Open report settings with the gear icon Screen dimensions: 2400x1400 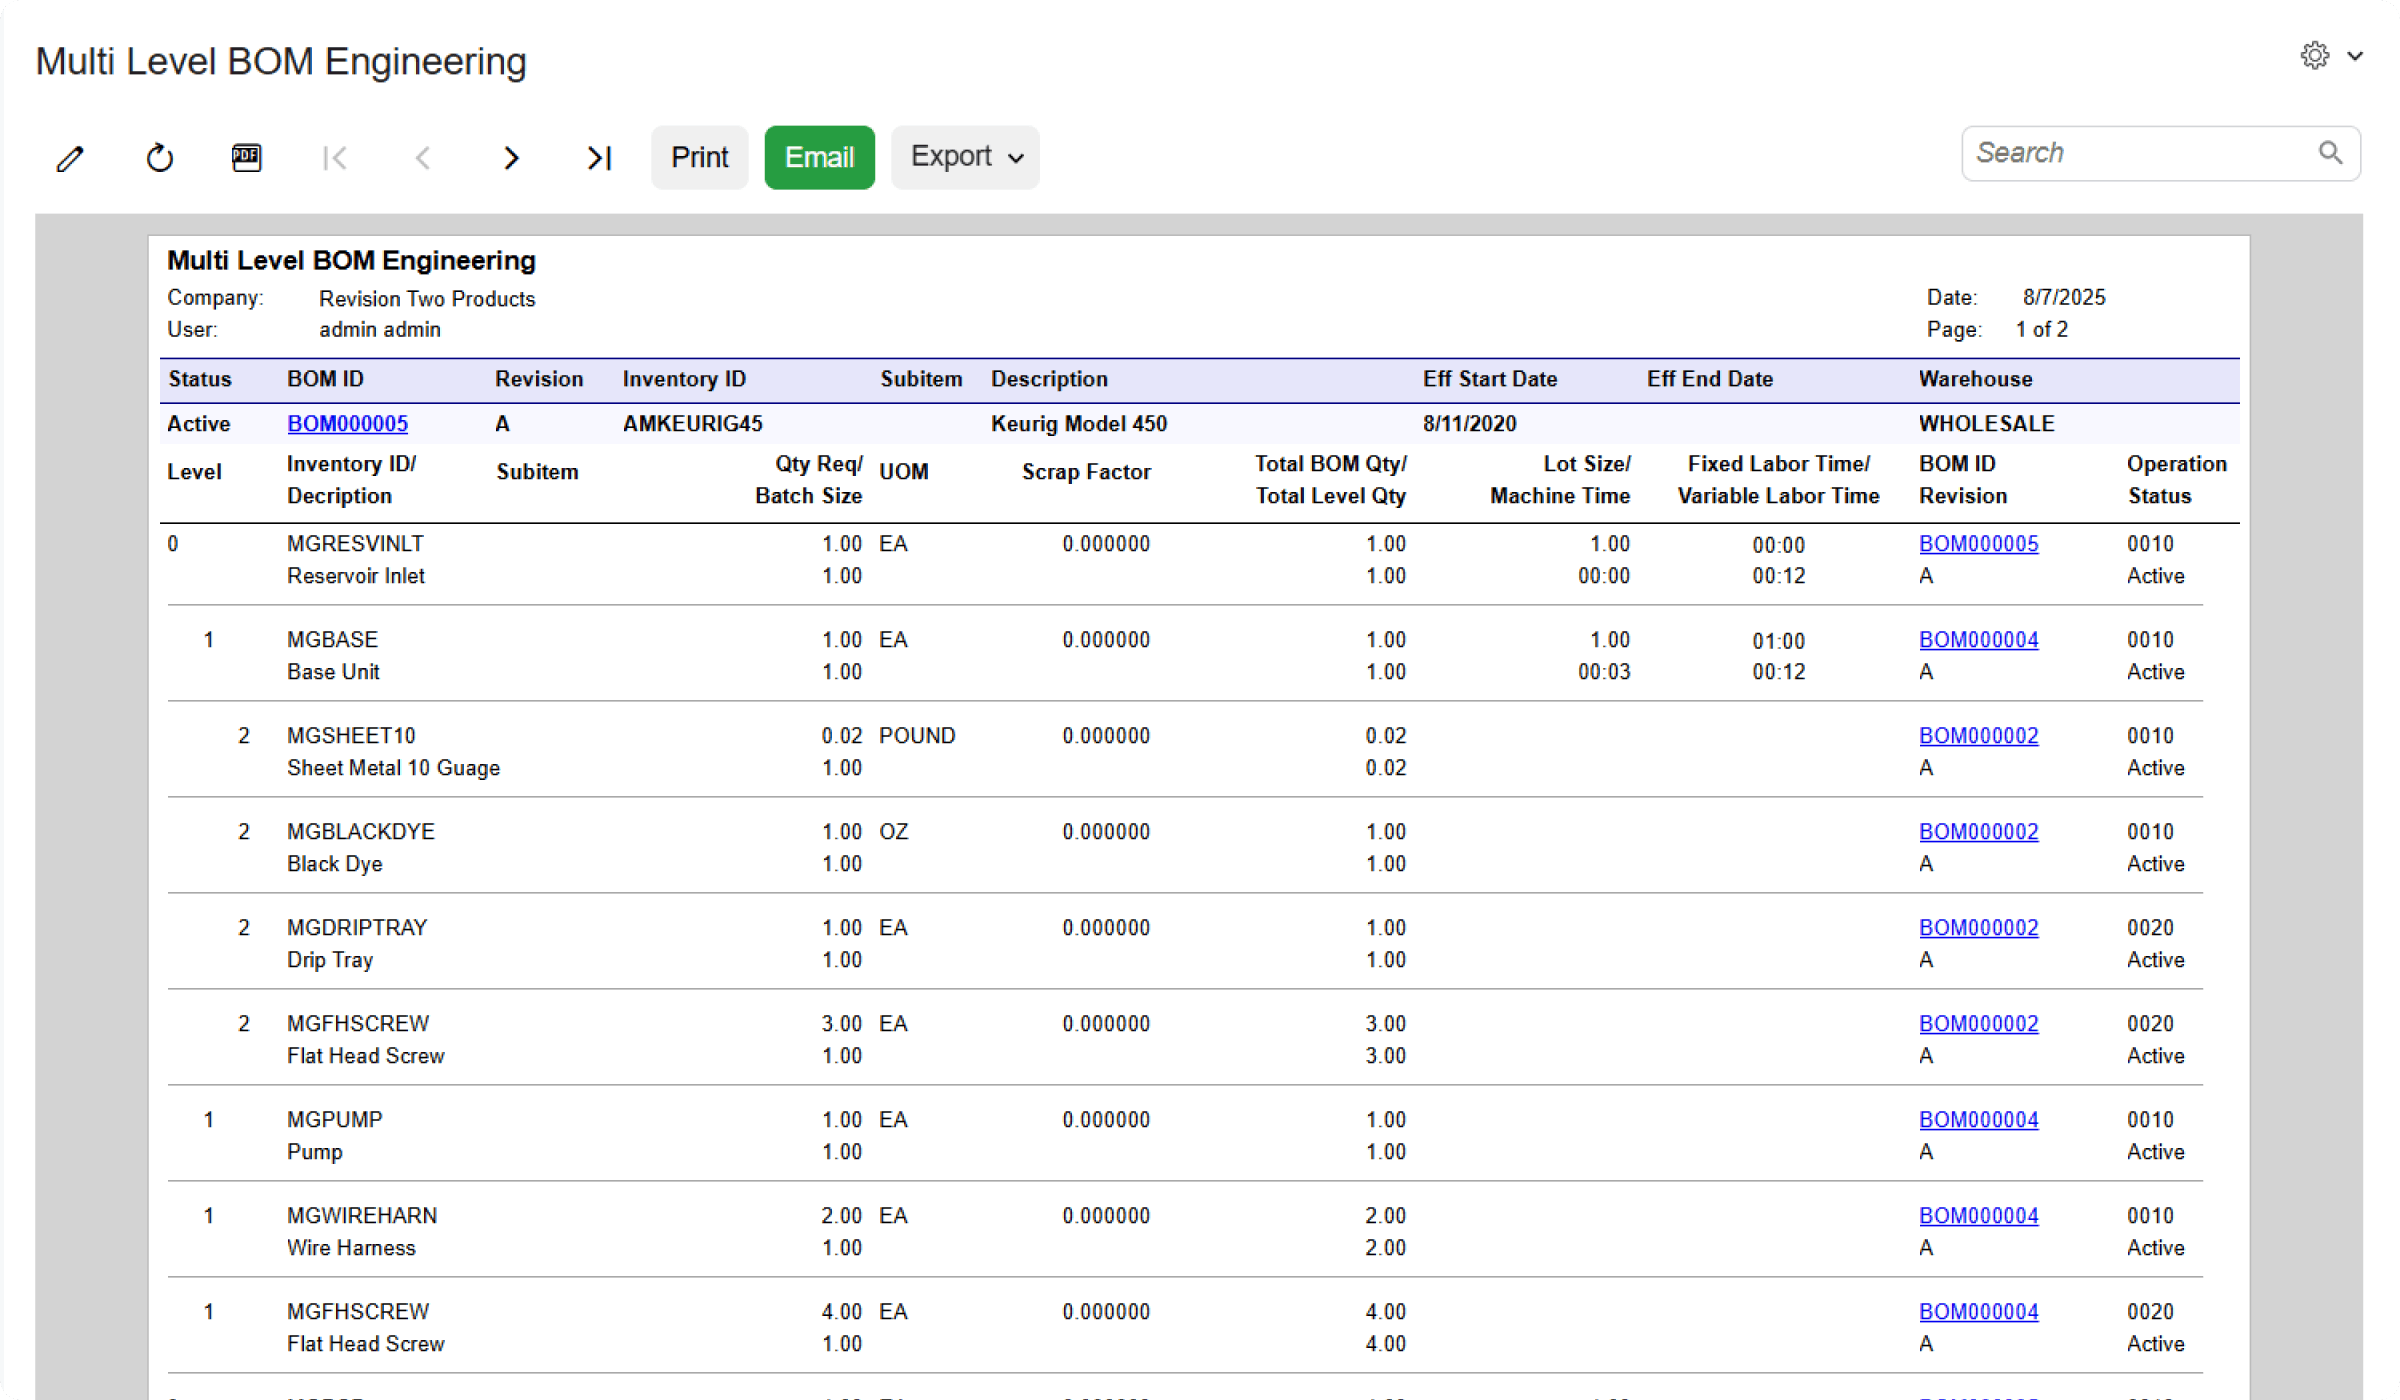[x=2314, y=55]
